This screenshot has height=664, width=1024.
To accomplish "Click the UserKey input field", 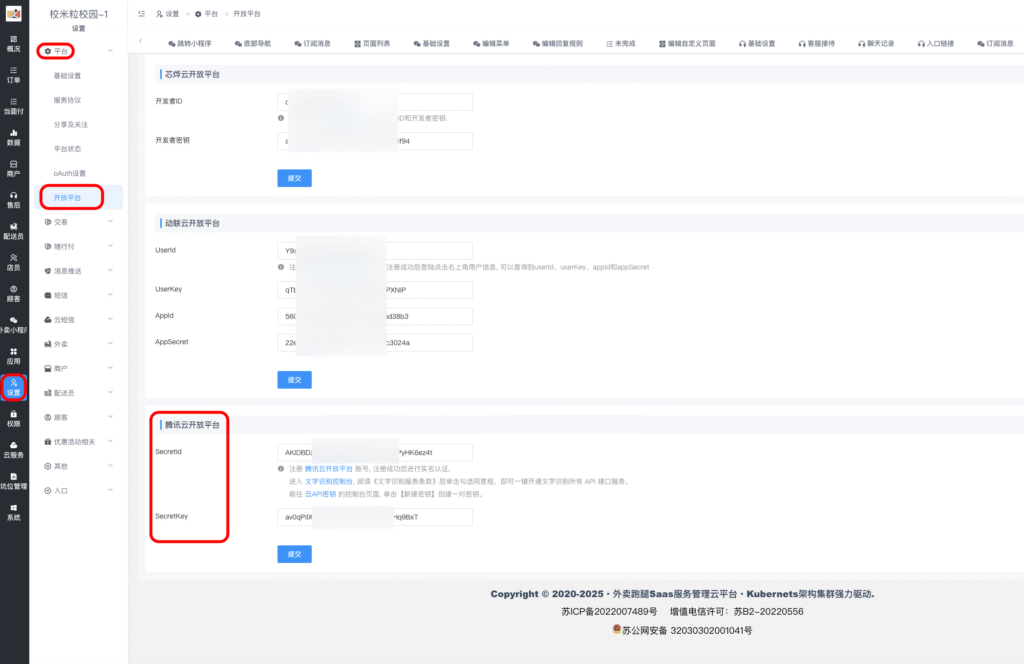I will click(x=374, y=290).
